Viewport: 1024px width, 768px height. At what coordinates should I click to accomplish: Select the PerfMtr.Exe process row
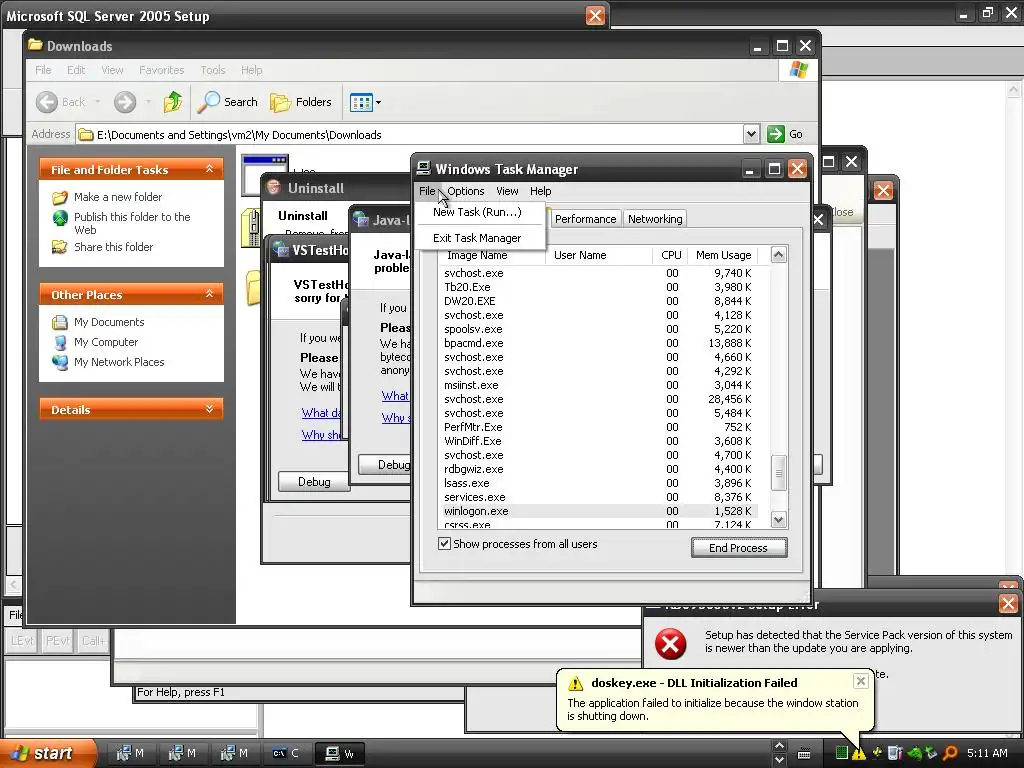point(598,427)
